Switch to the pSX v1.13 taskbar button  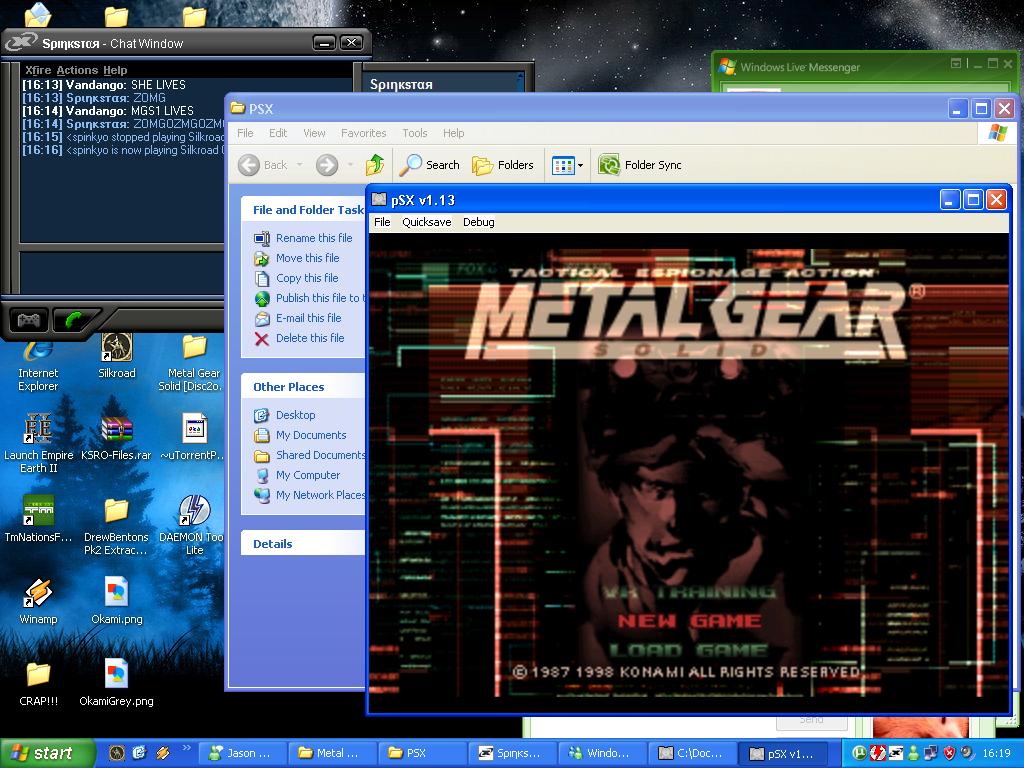click(785, 752)
